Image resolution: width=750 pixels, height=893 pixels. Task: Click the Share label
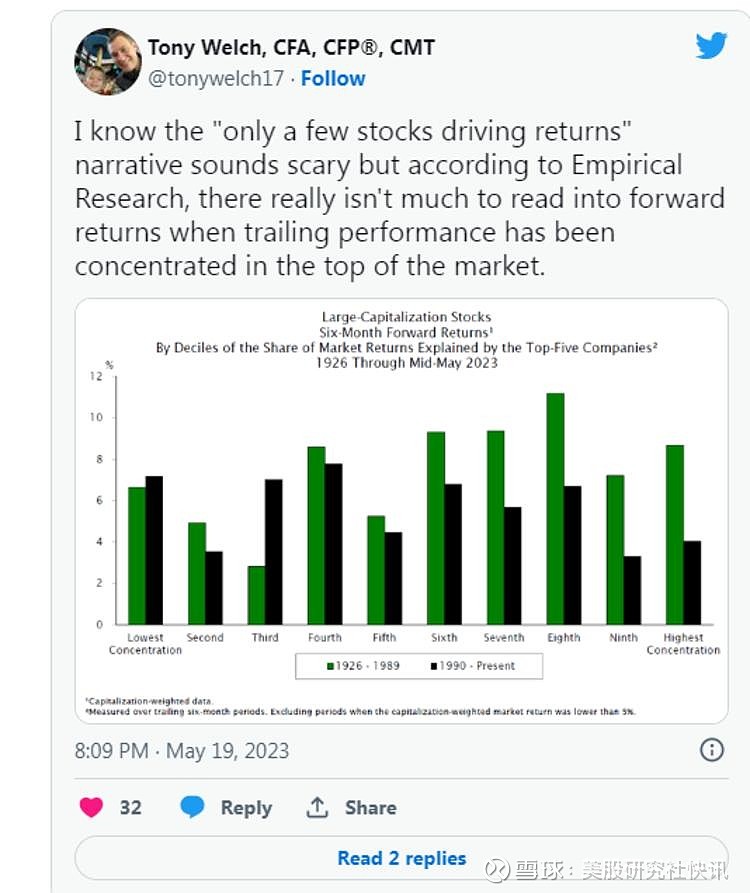(370, 808)
